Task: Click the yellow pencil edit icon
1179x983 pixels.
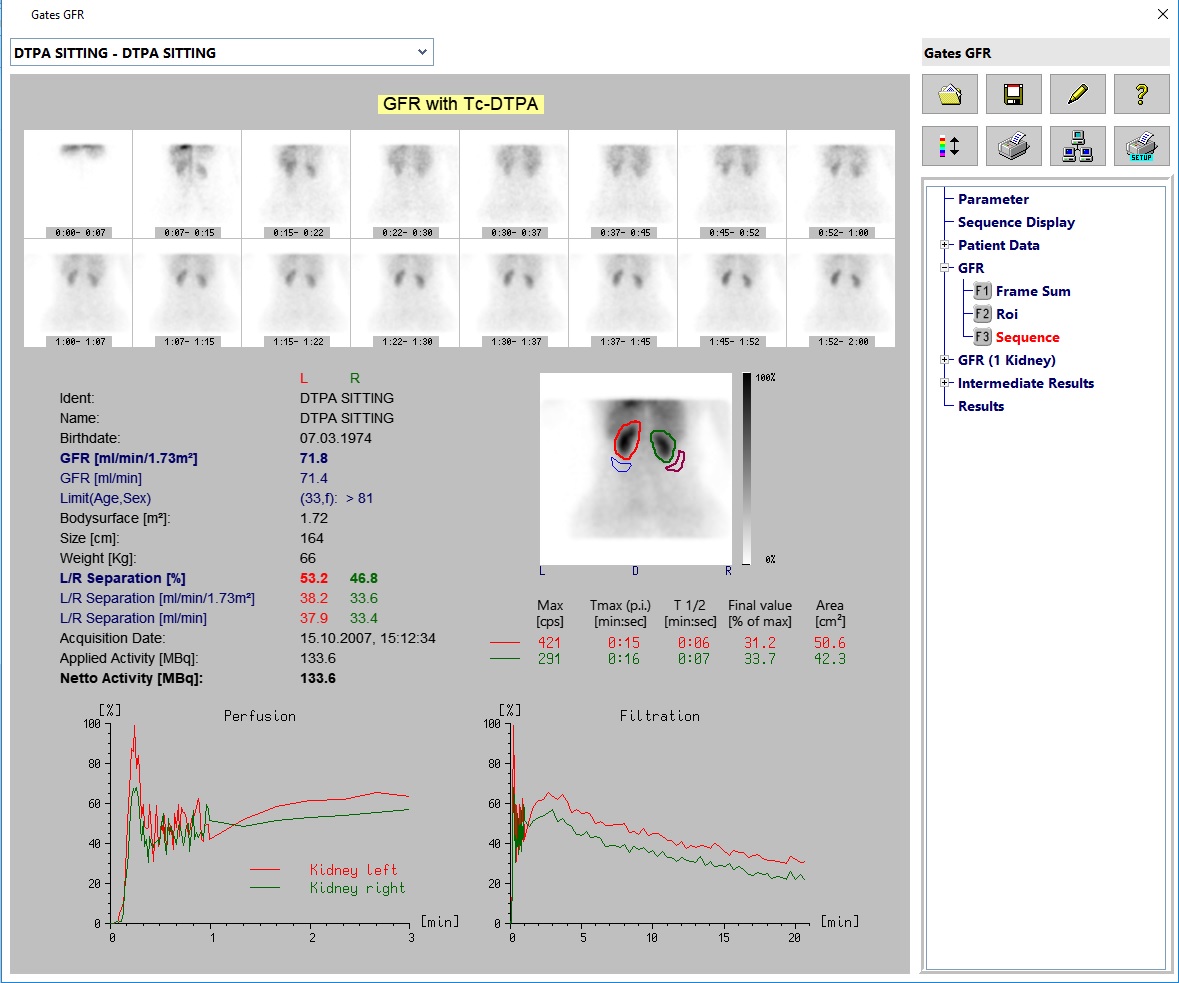Action: [1078, 94]
